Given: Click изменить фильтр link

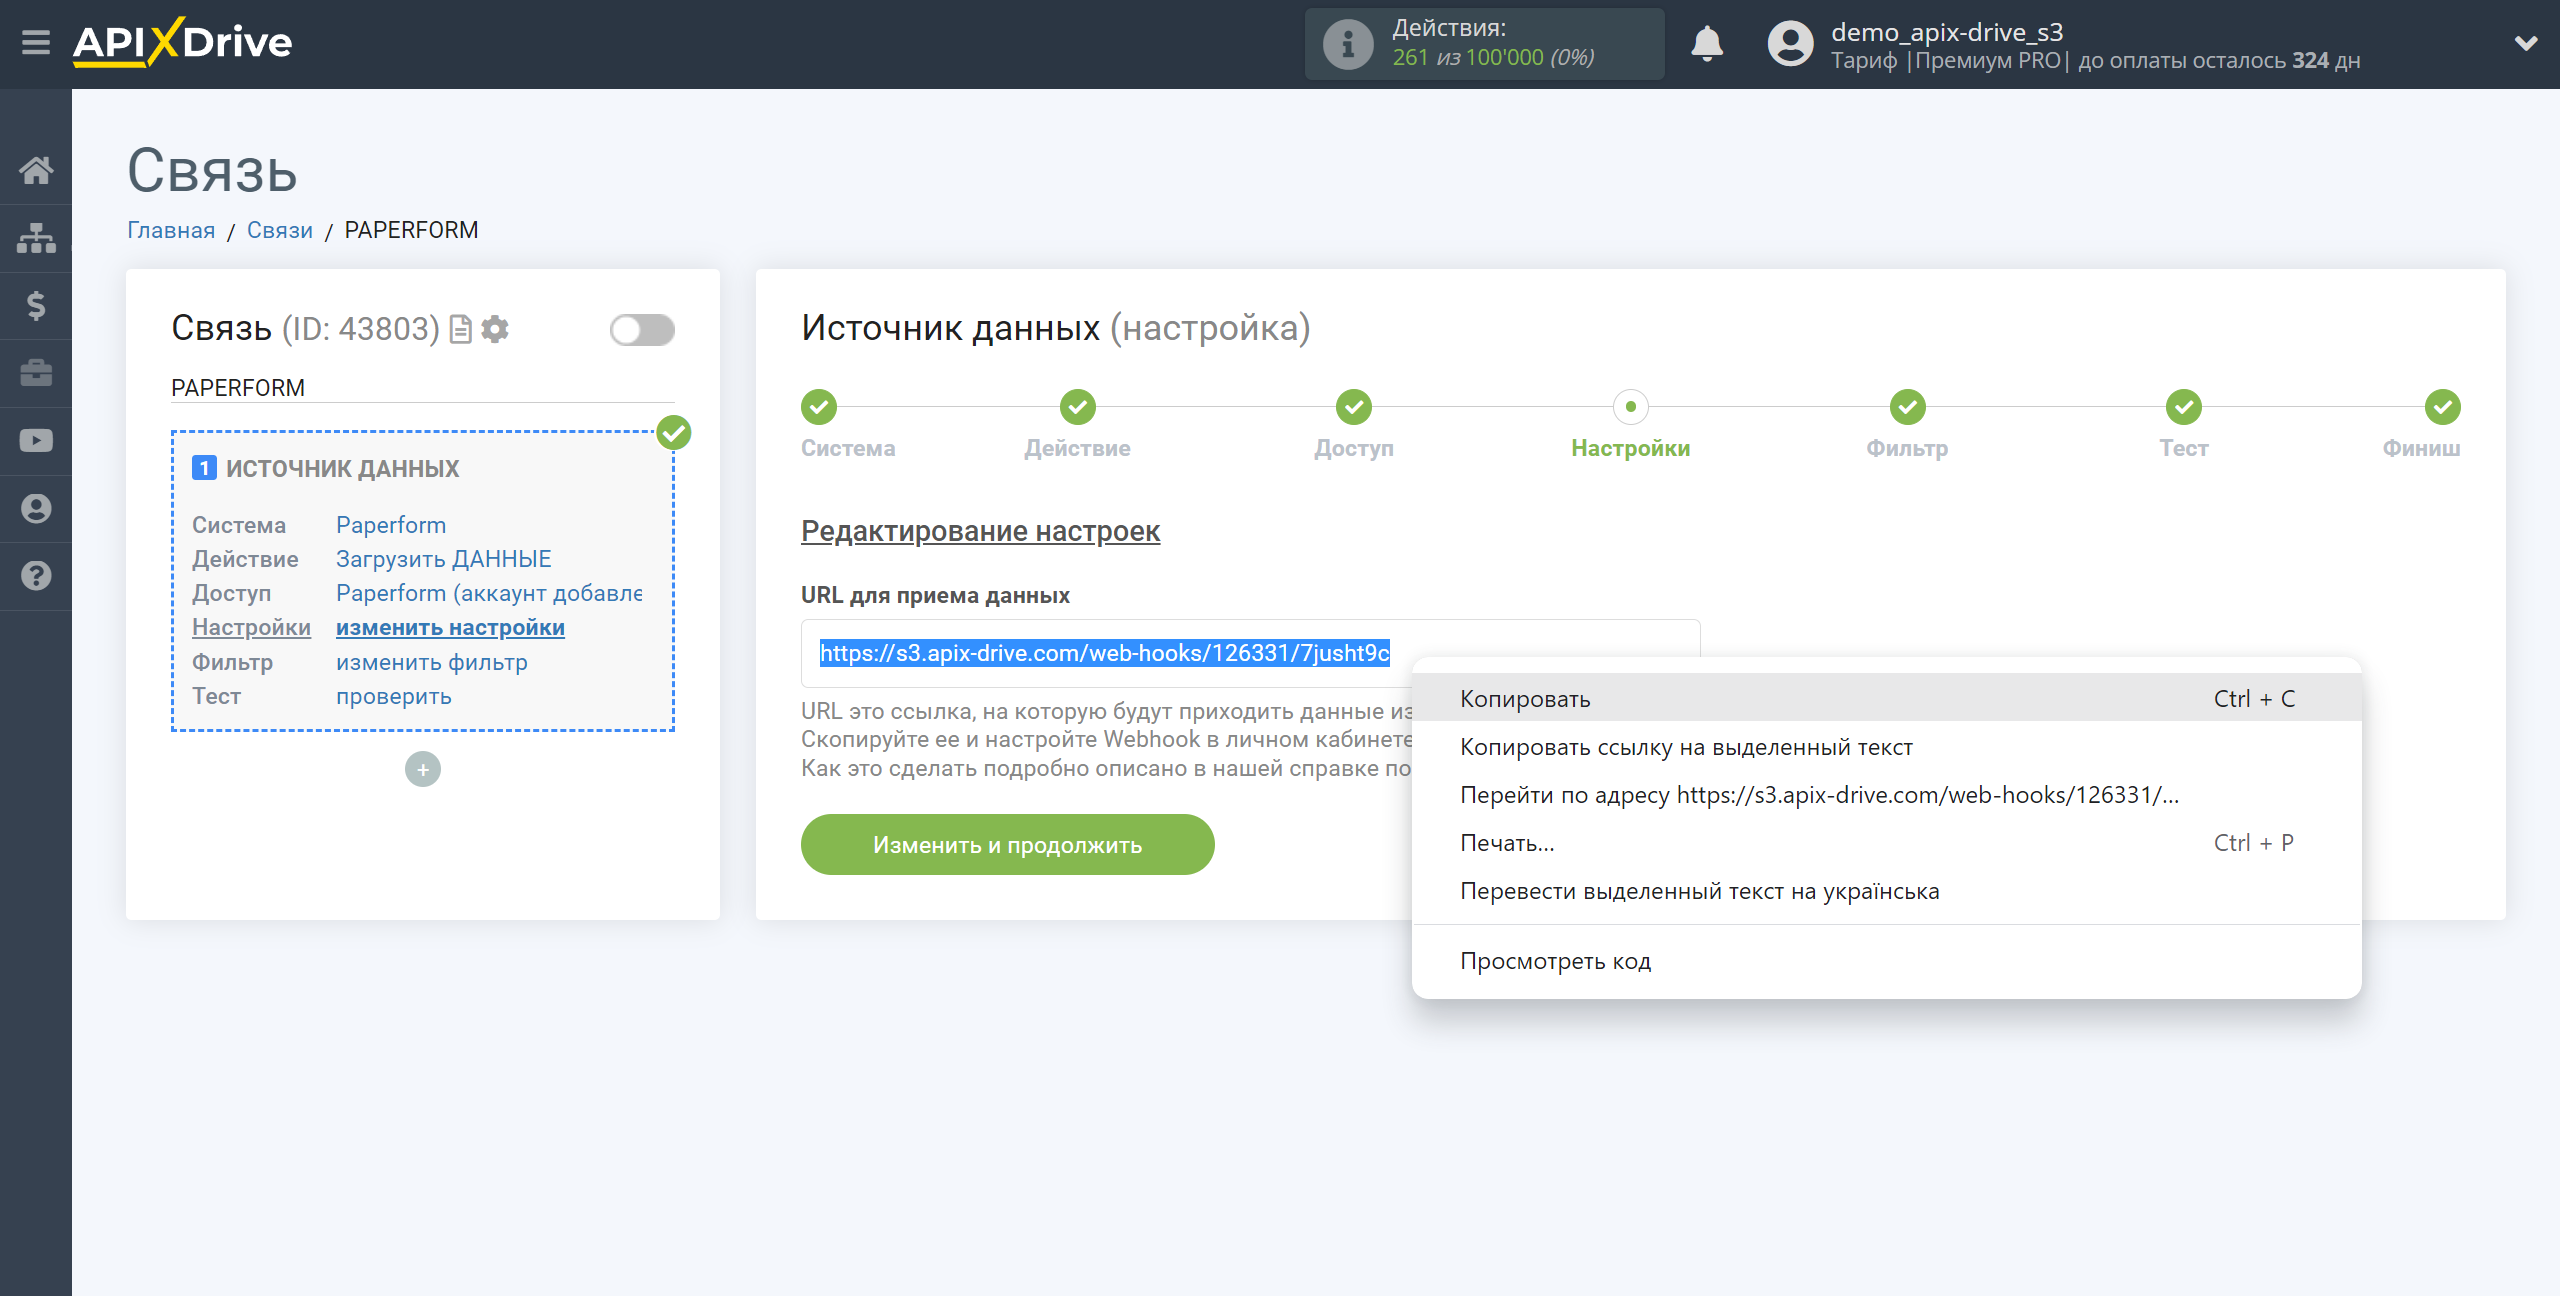Looking at the screenshot, I should 431,661.
